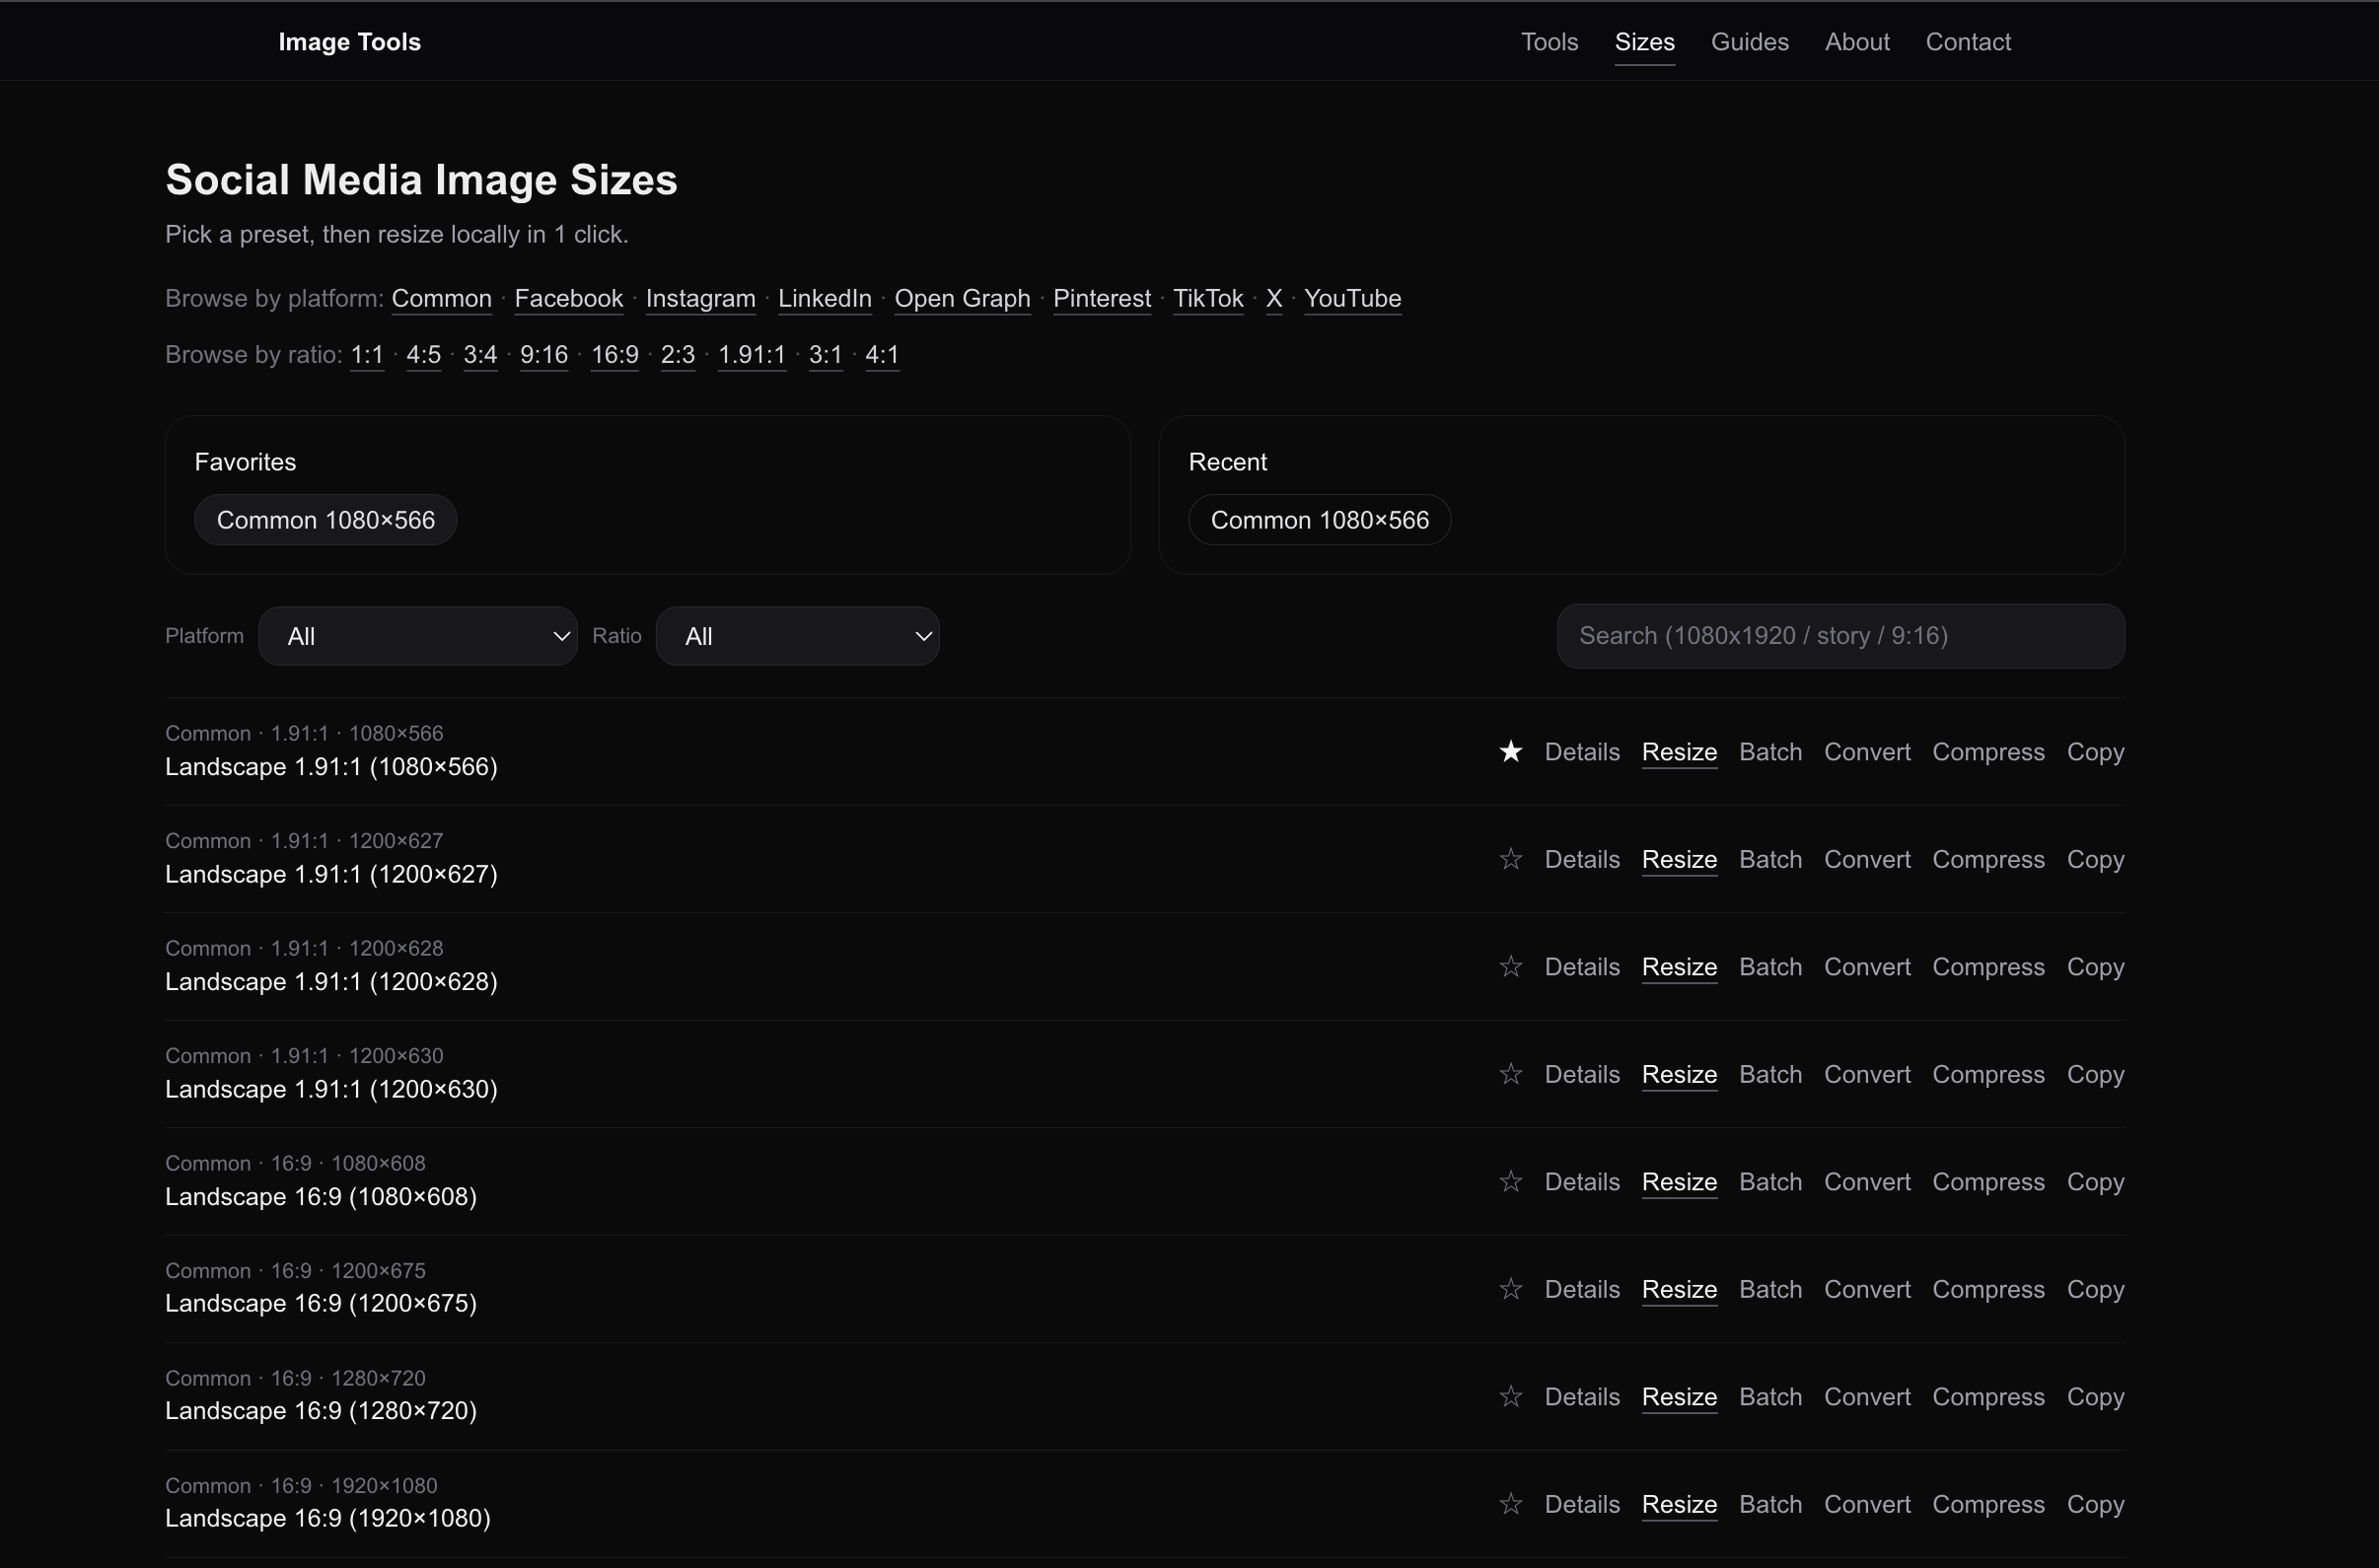Compress the Landscape 16:9 (1200×675) preset
The height and width of the screenshot is (1568, 2379).
click(1988, 1289)
